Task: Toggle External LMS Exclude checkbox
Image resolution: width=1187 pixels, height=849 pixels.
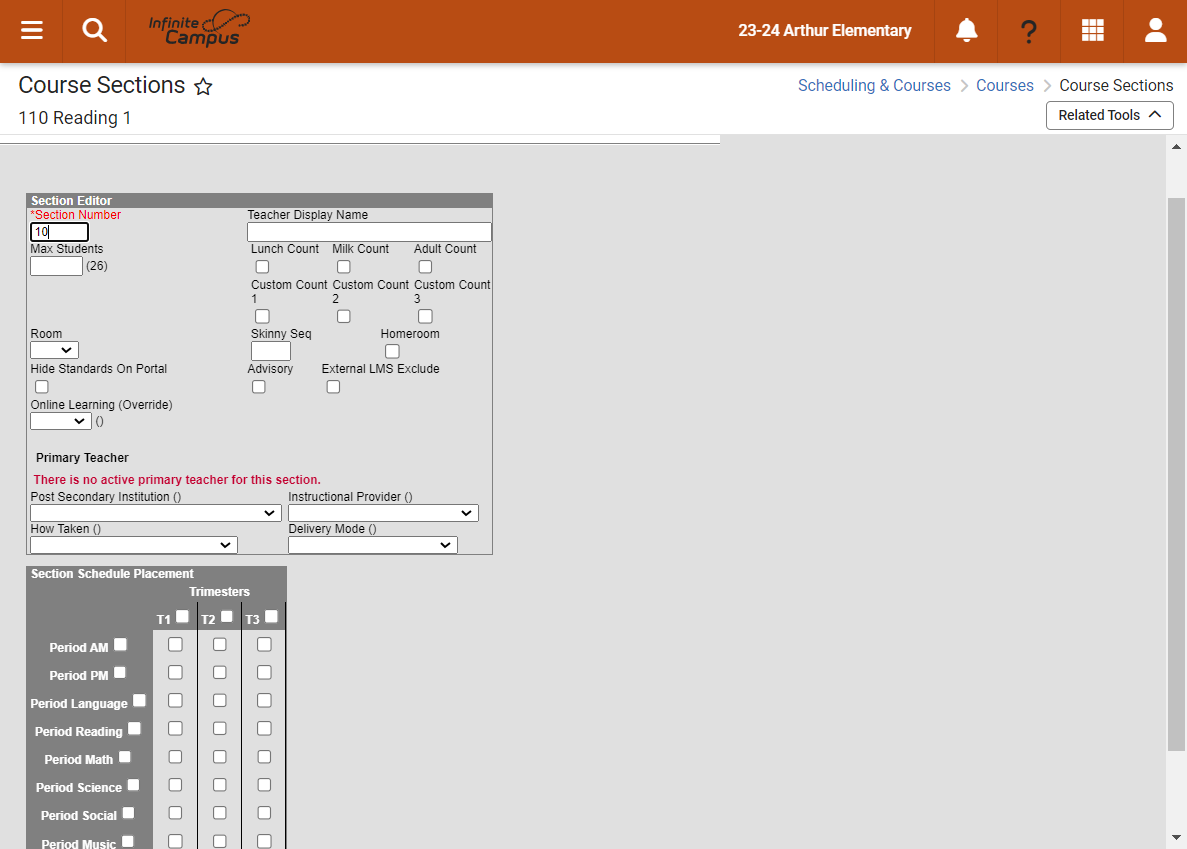Action: 333,387
